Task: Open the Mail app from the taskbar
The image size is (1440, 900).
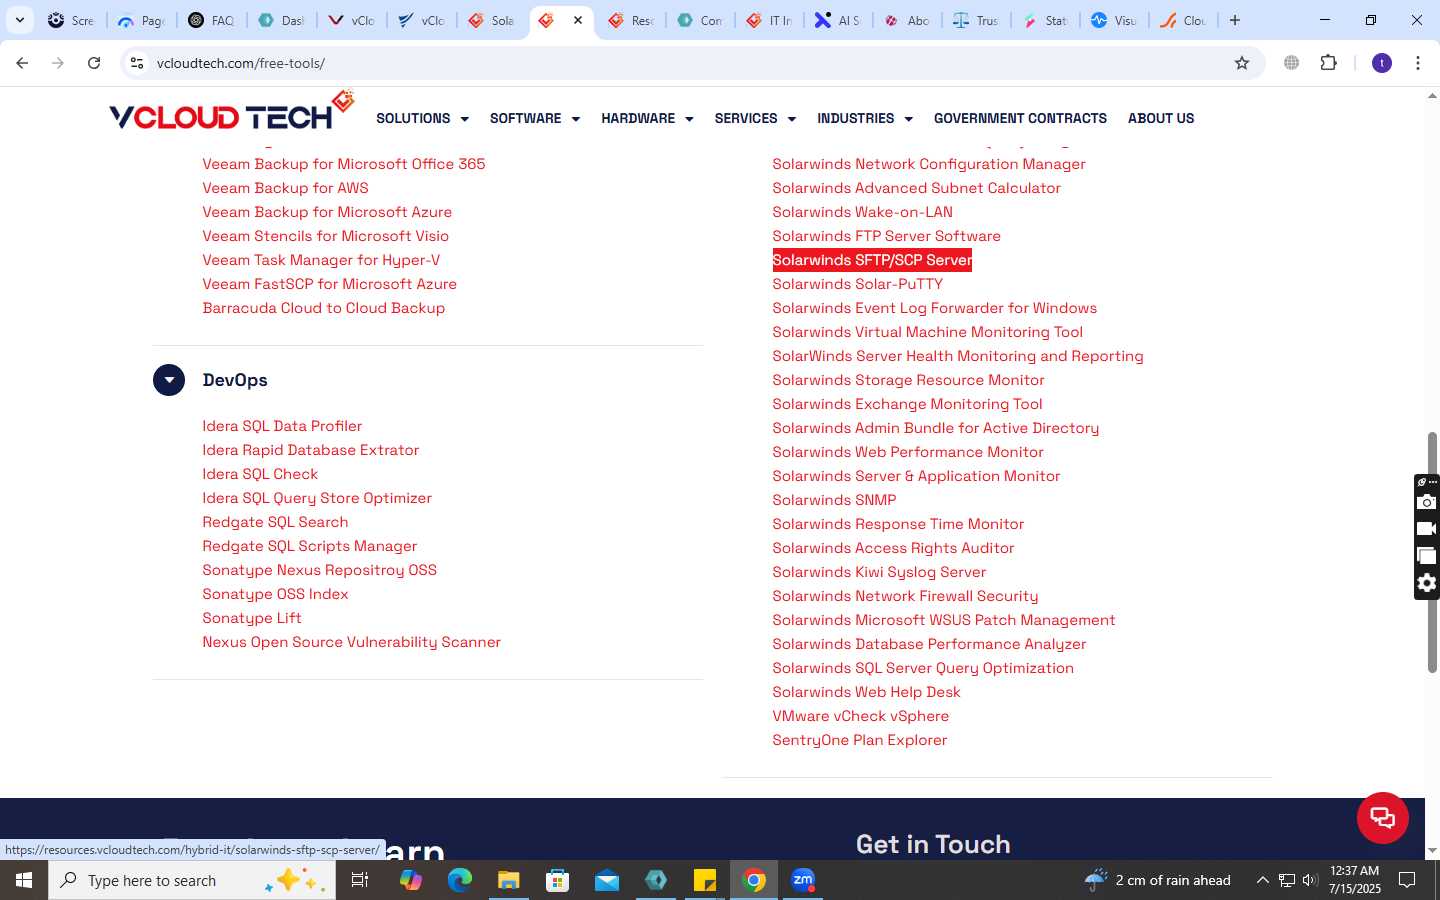Action: point(607,880)
